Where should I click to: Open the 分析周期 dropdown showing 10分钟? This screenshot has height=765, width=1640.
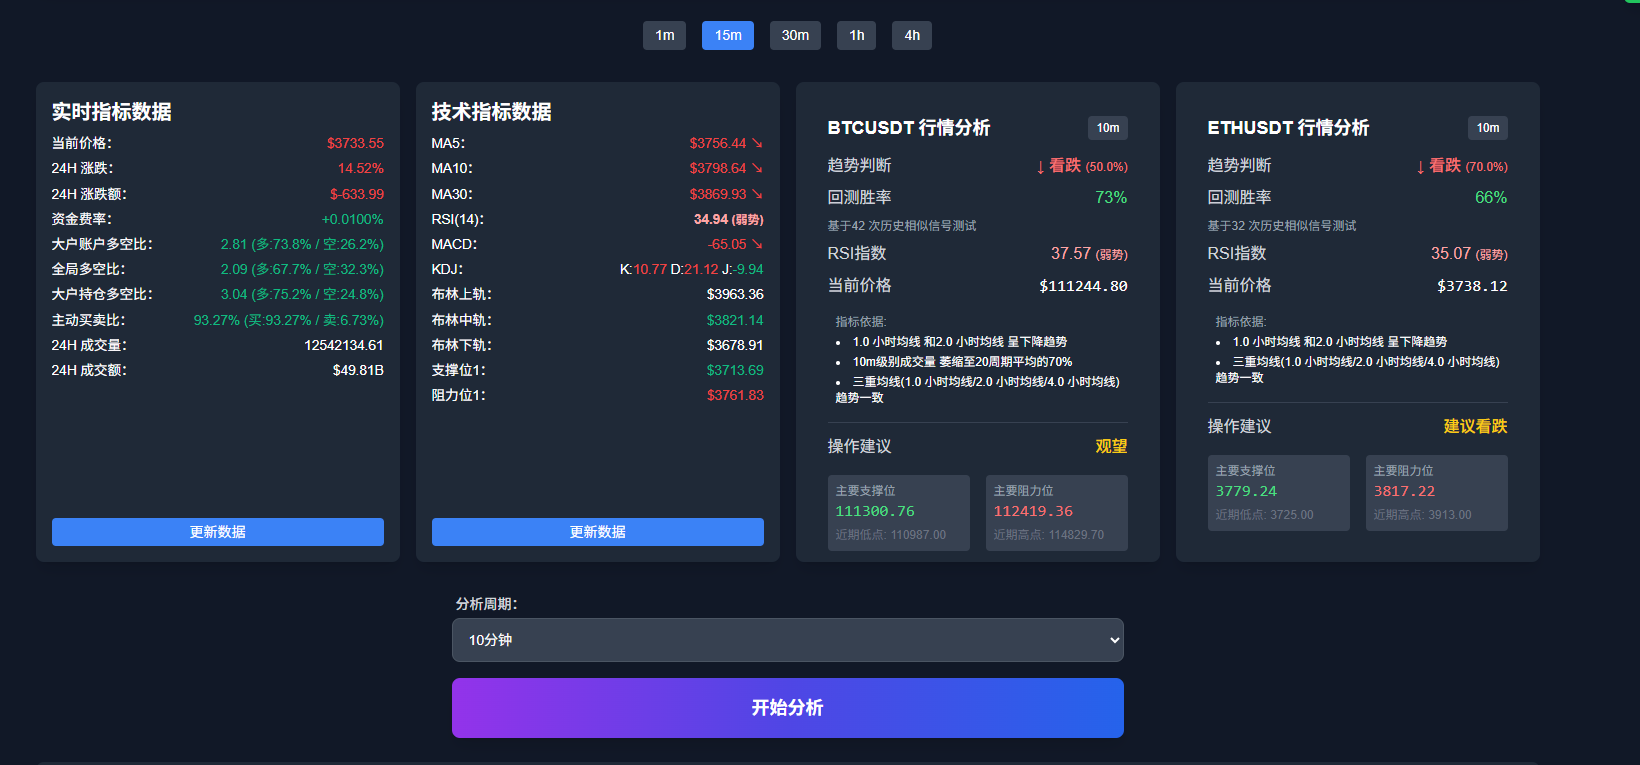click(x=788, y=640)
